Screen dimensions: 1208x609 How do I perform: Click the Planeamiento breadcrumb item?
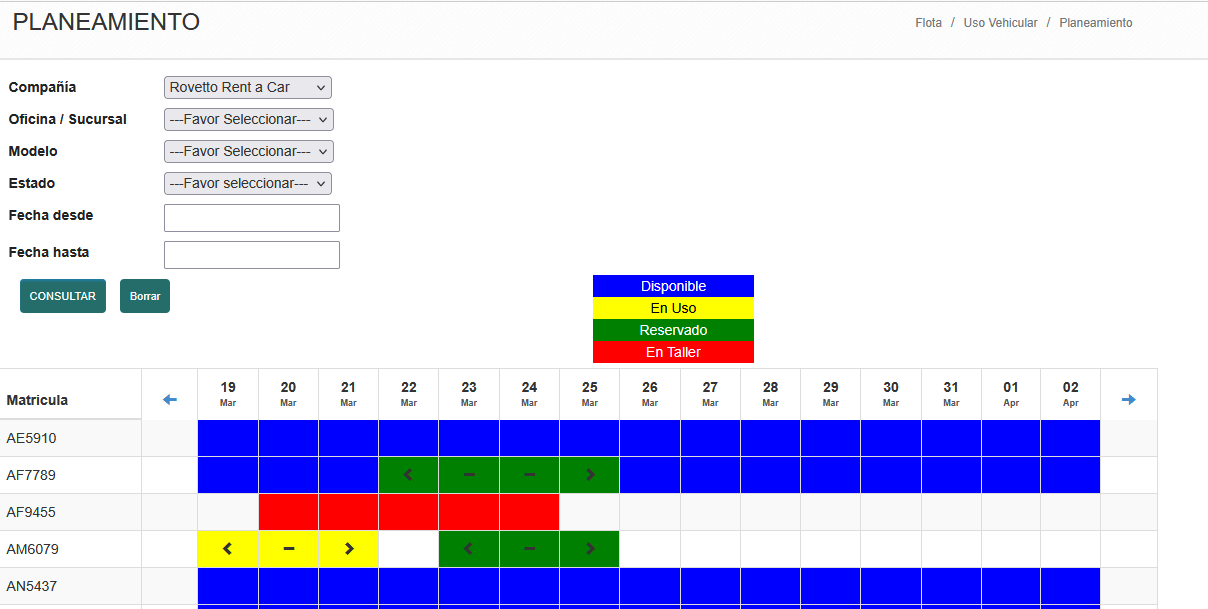pyautogui.click(x=1096, y=23)
